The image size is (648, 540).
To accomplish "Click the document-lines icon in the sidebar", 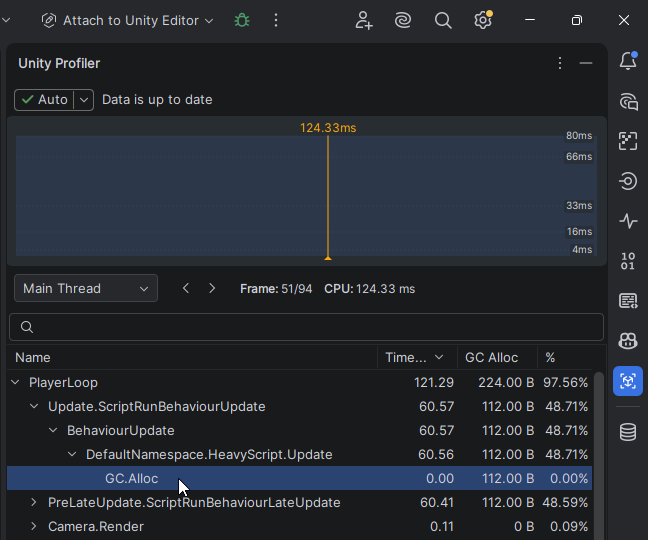I will (628, 300).
